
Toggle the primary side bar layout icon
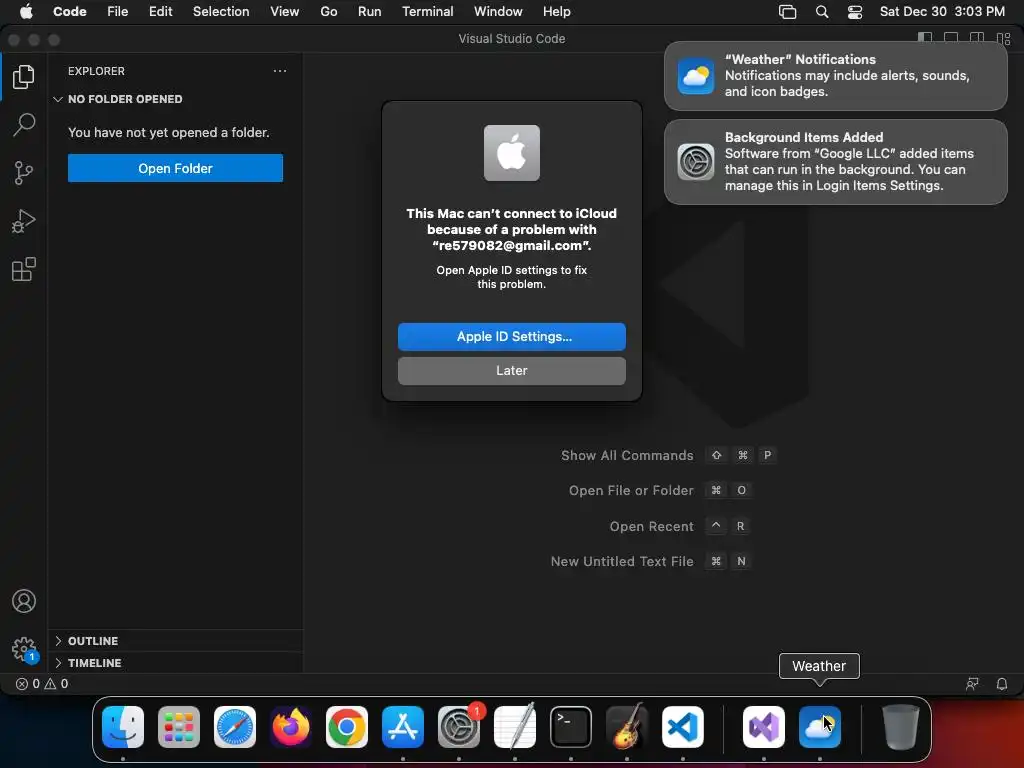point(925,38)
